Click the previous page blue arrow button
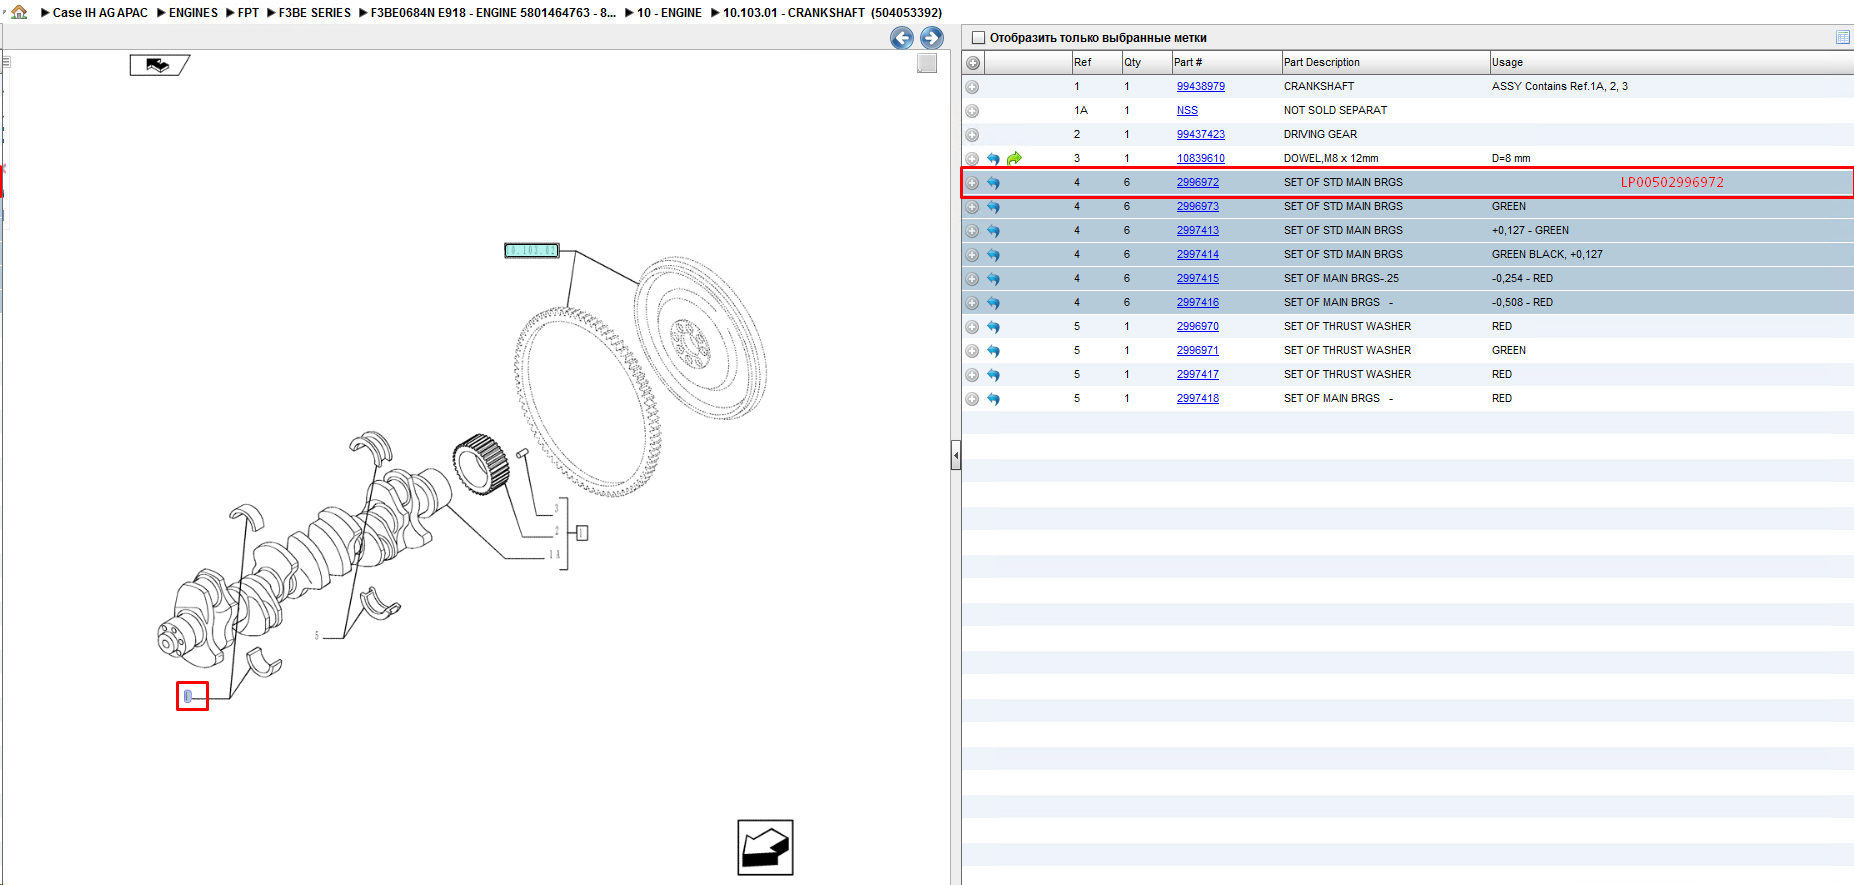 click(902, 38)
